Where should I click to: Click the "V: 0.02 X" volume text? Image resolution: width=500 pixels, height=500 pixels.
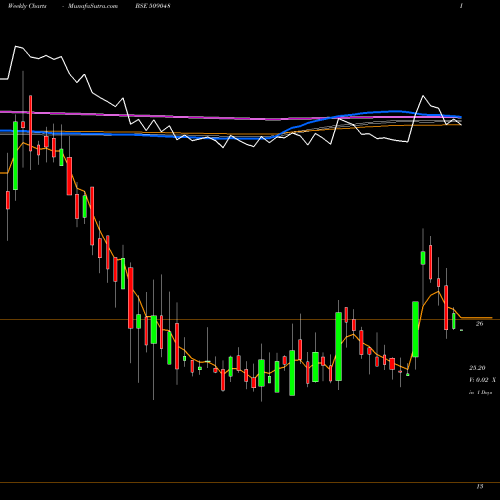pos(482,380)
